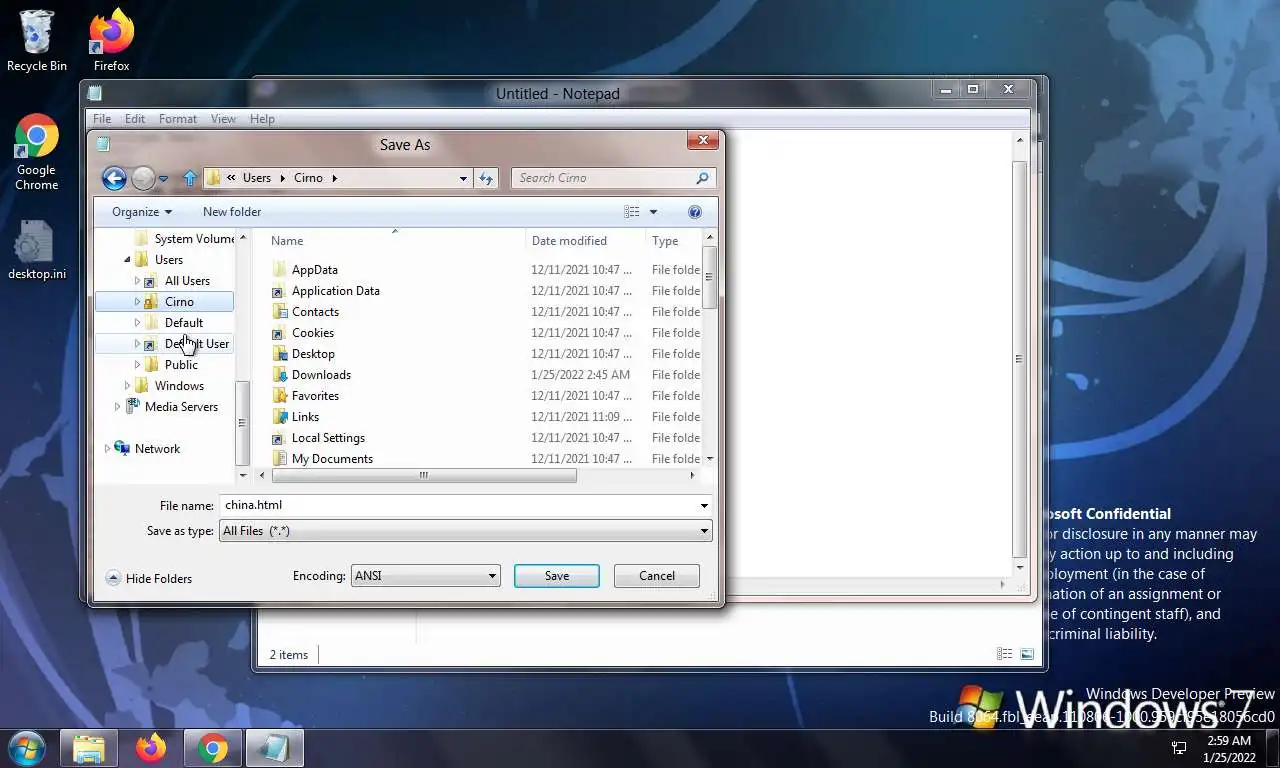Viewport: 1280px width, 768px height.
Task: Click the Back arrow in Save As dialog
Action: click(114, 178)
